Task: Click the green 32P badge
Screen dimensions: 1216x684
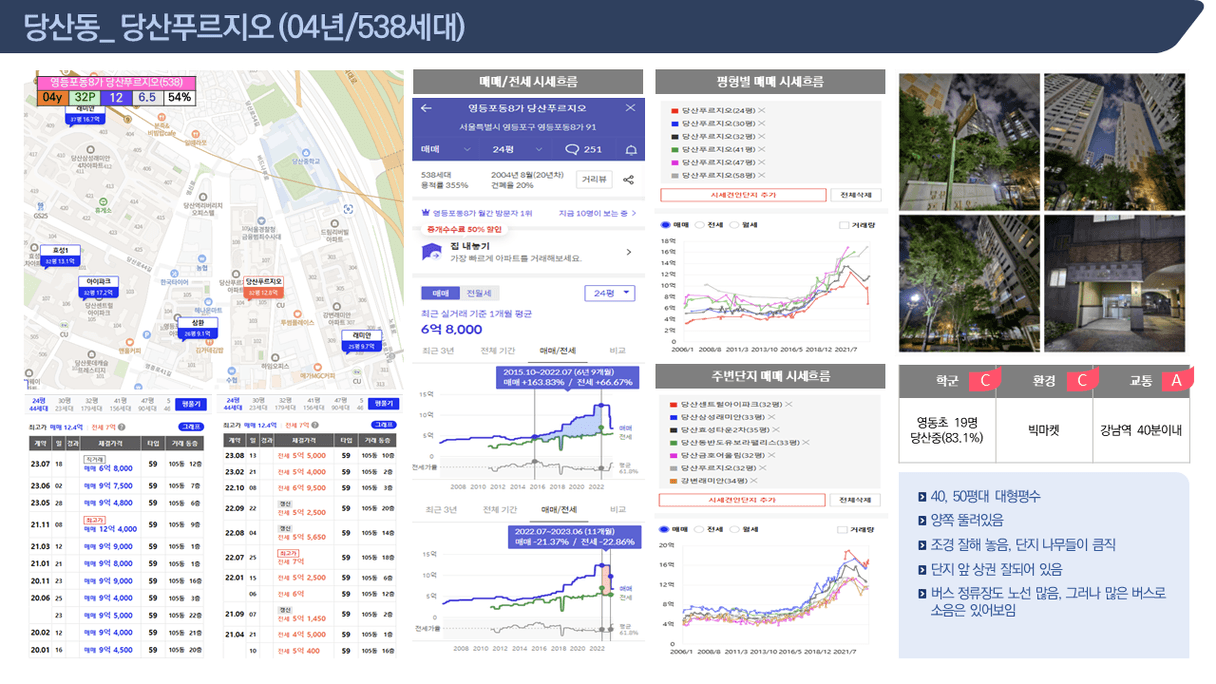Action: click(x=84, y=97)
